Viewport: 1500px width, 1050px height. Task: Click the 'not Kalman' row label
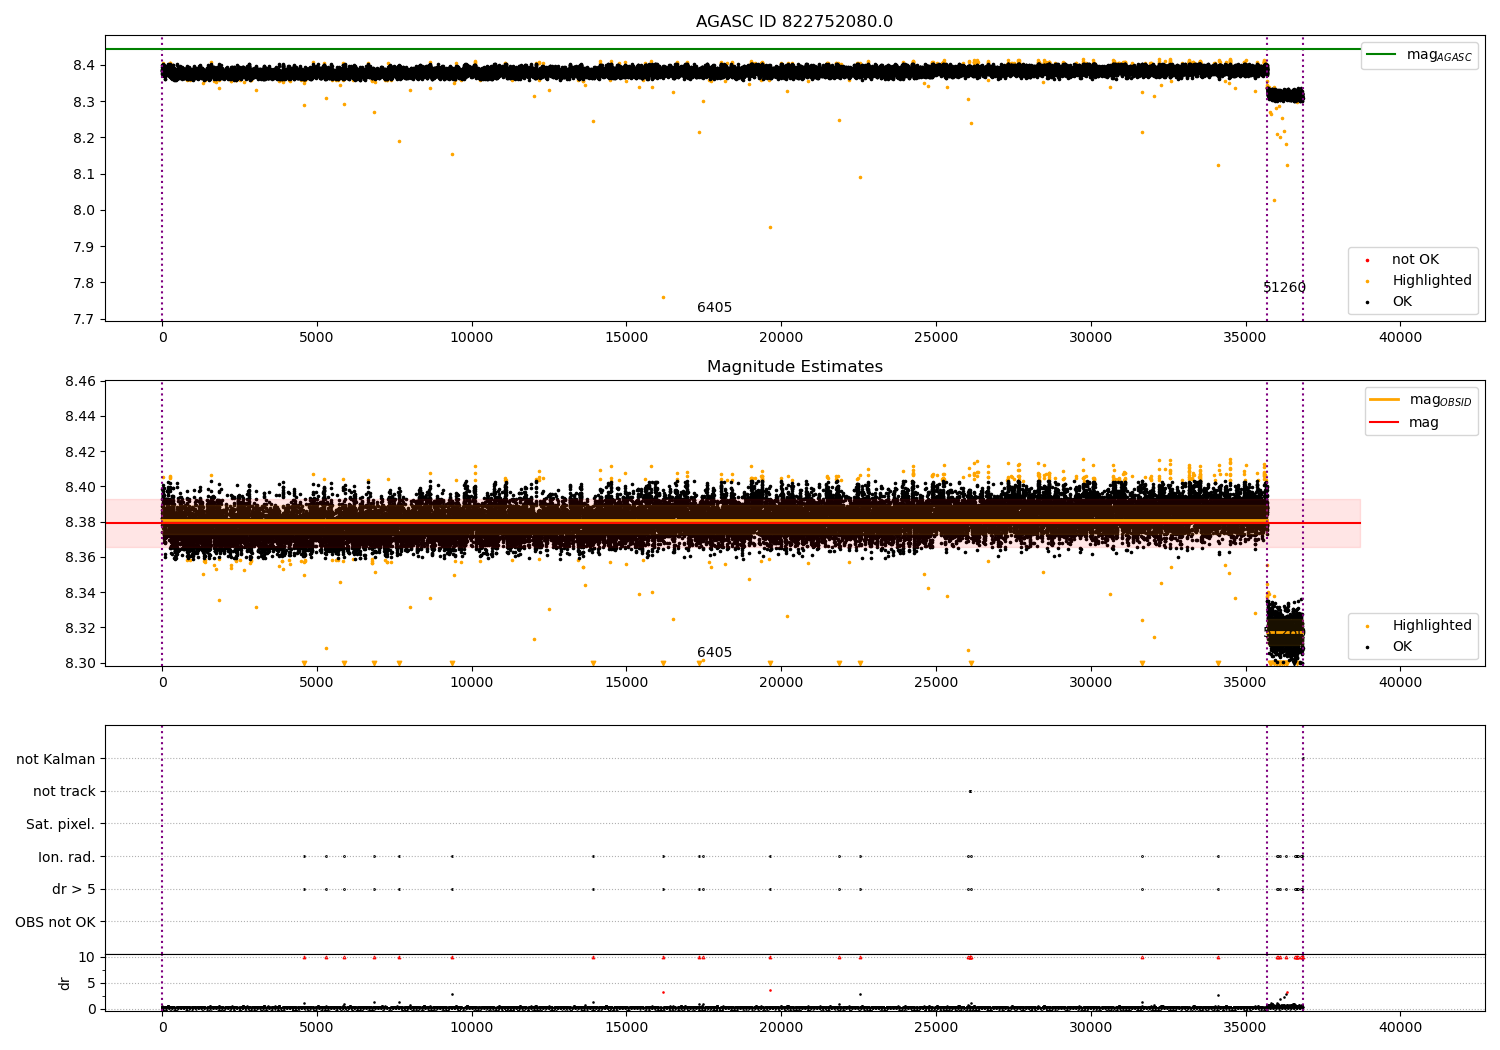point(55,759)
